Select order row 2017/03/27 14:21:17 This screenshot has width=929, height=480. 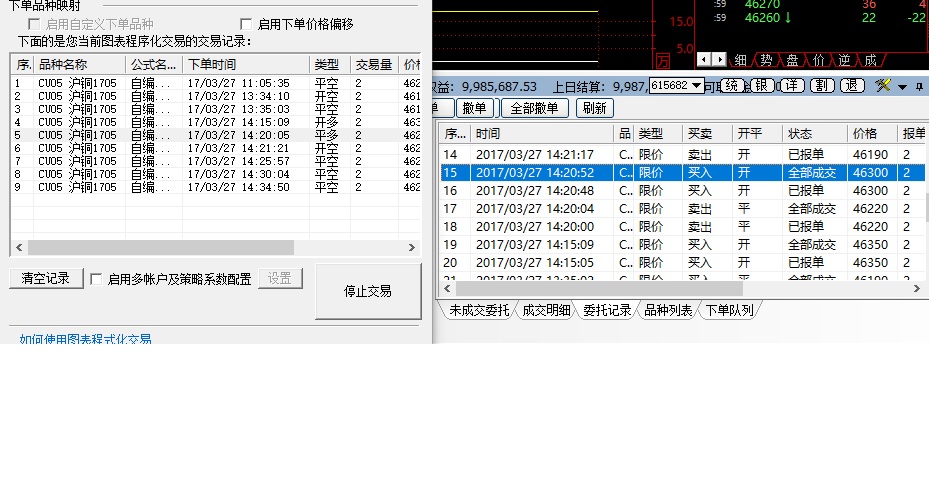pos(683,155)
